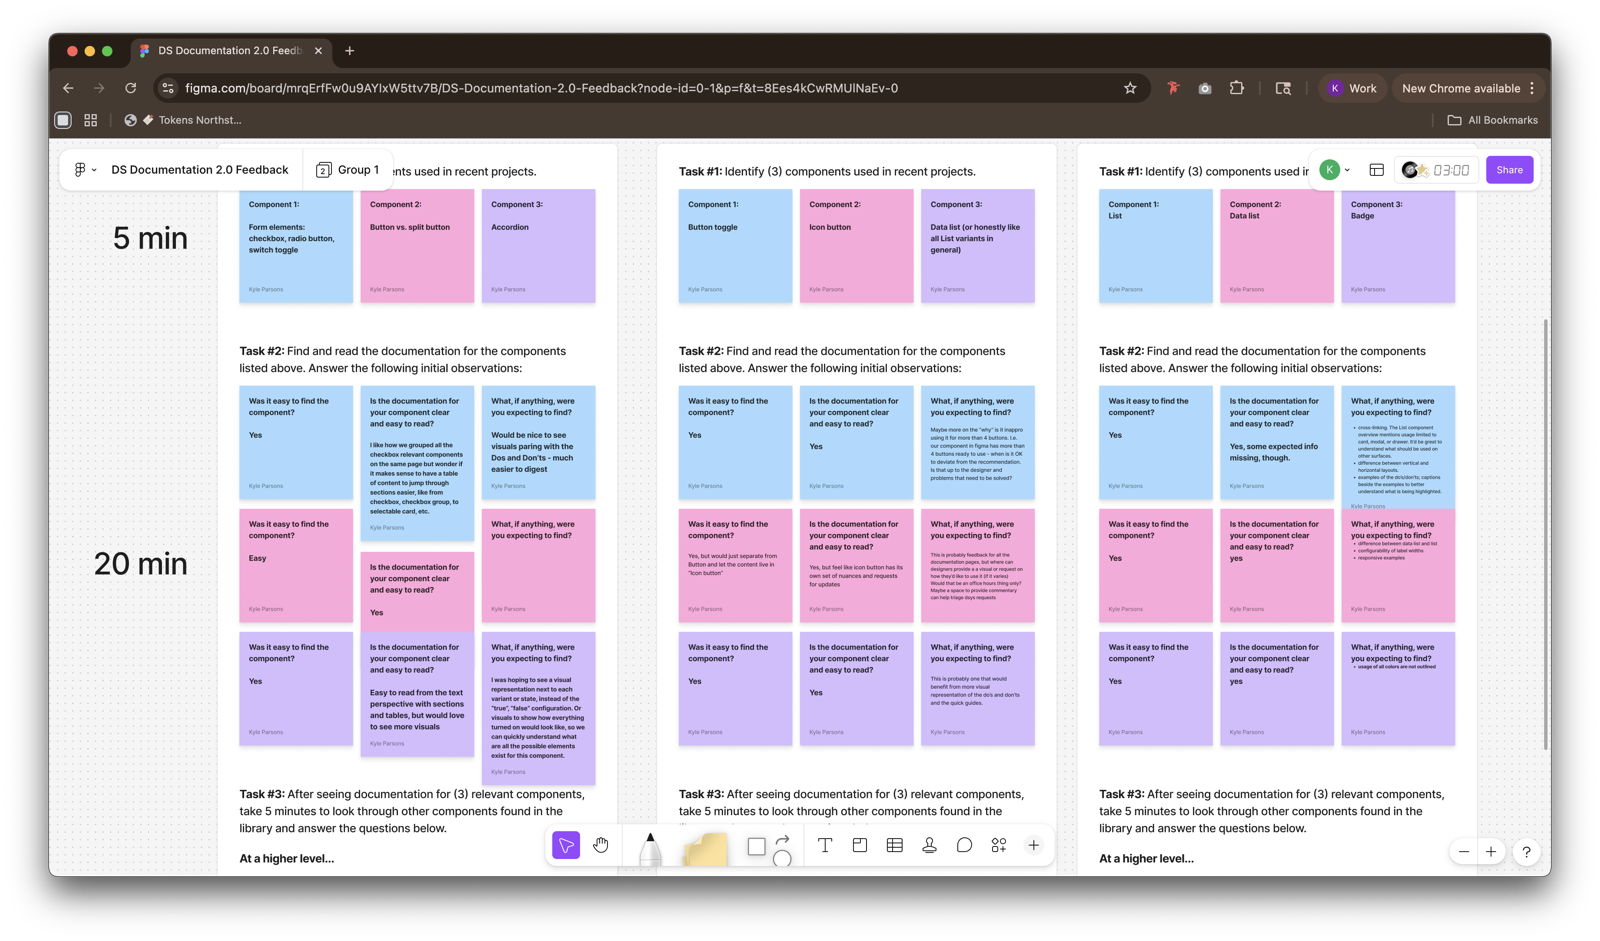Image resolution: width=1600 pixels, height=941 pixels.
Task: Select the square shape tool
Action: pyautogui.click(x=756, y=847)
